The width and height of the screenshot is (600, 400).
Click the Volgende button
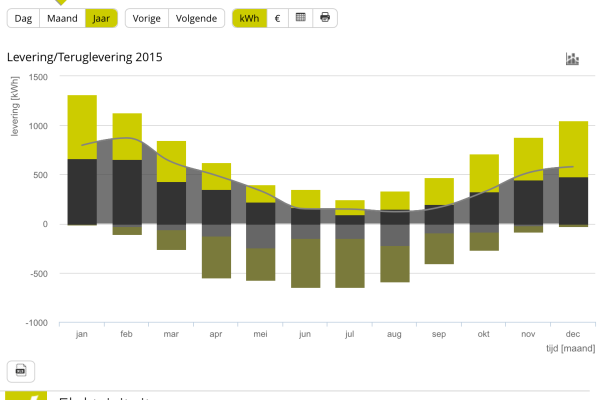click(x=195, y=18)
